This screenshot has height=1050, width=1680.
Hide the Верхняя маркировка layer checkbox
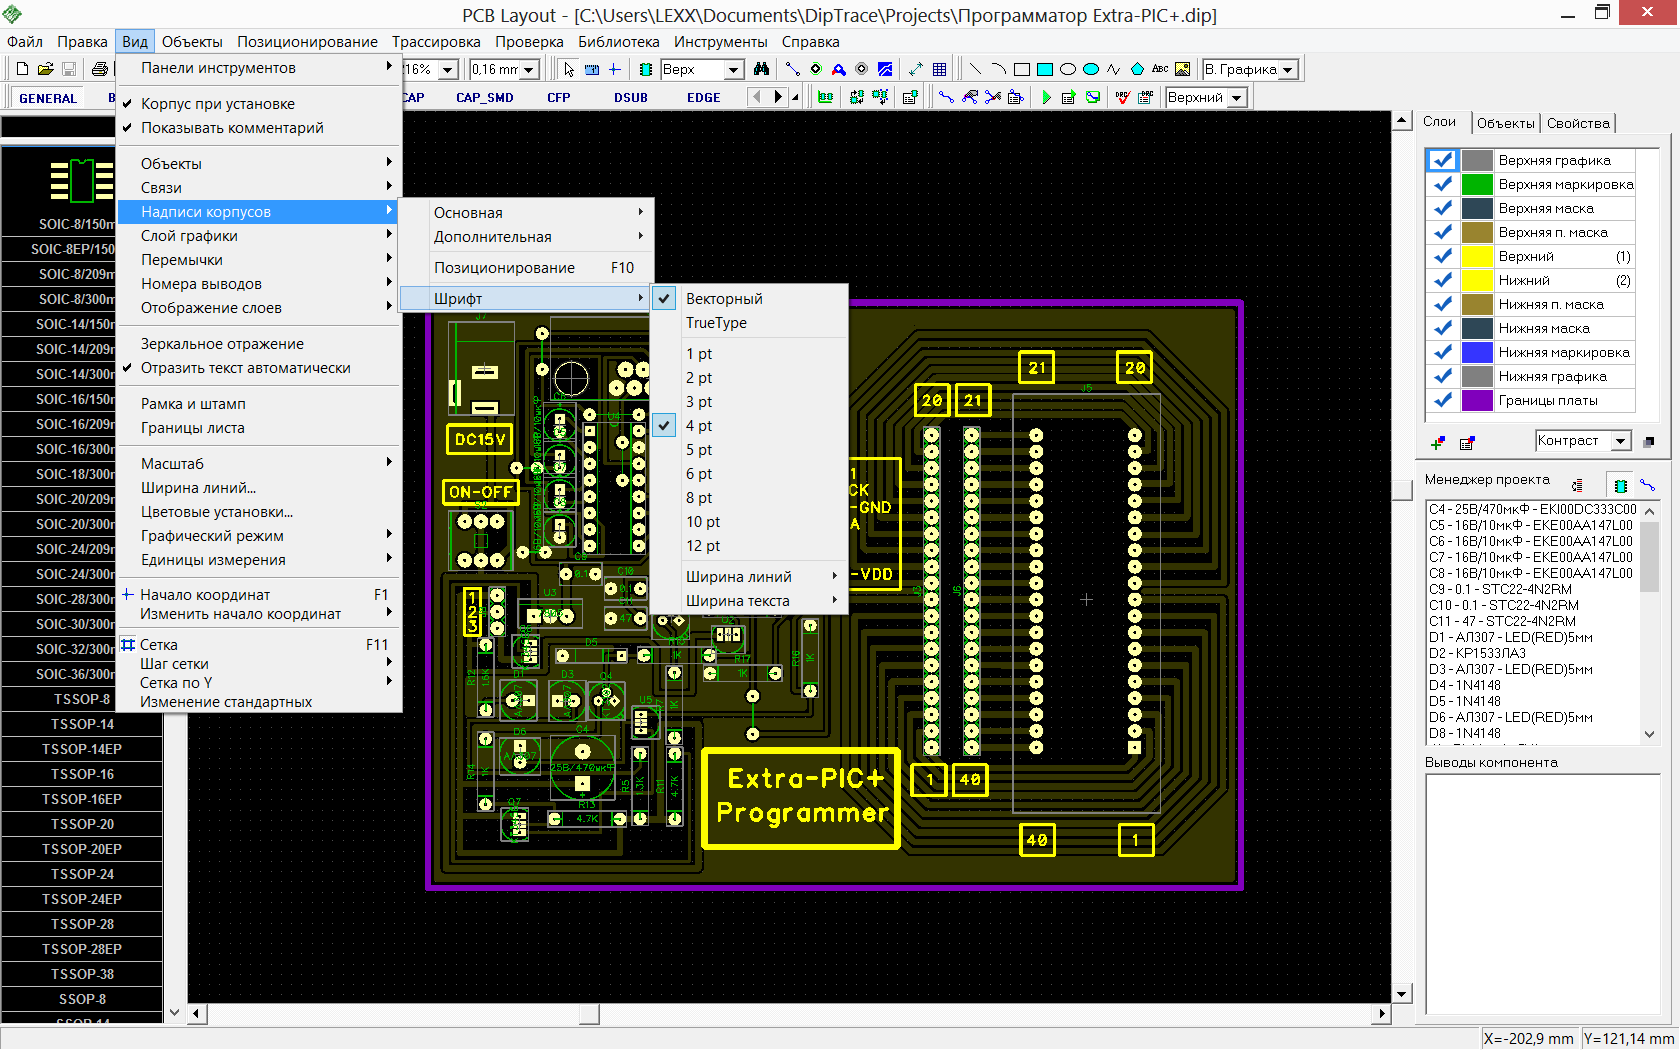[1443, 184]
